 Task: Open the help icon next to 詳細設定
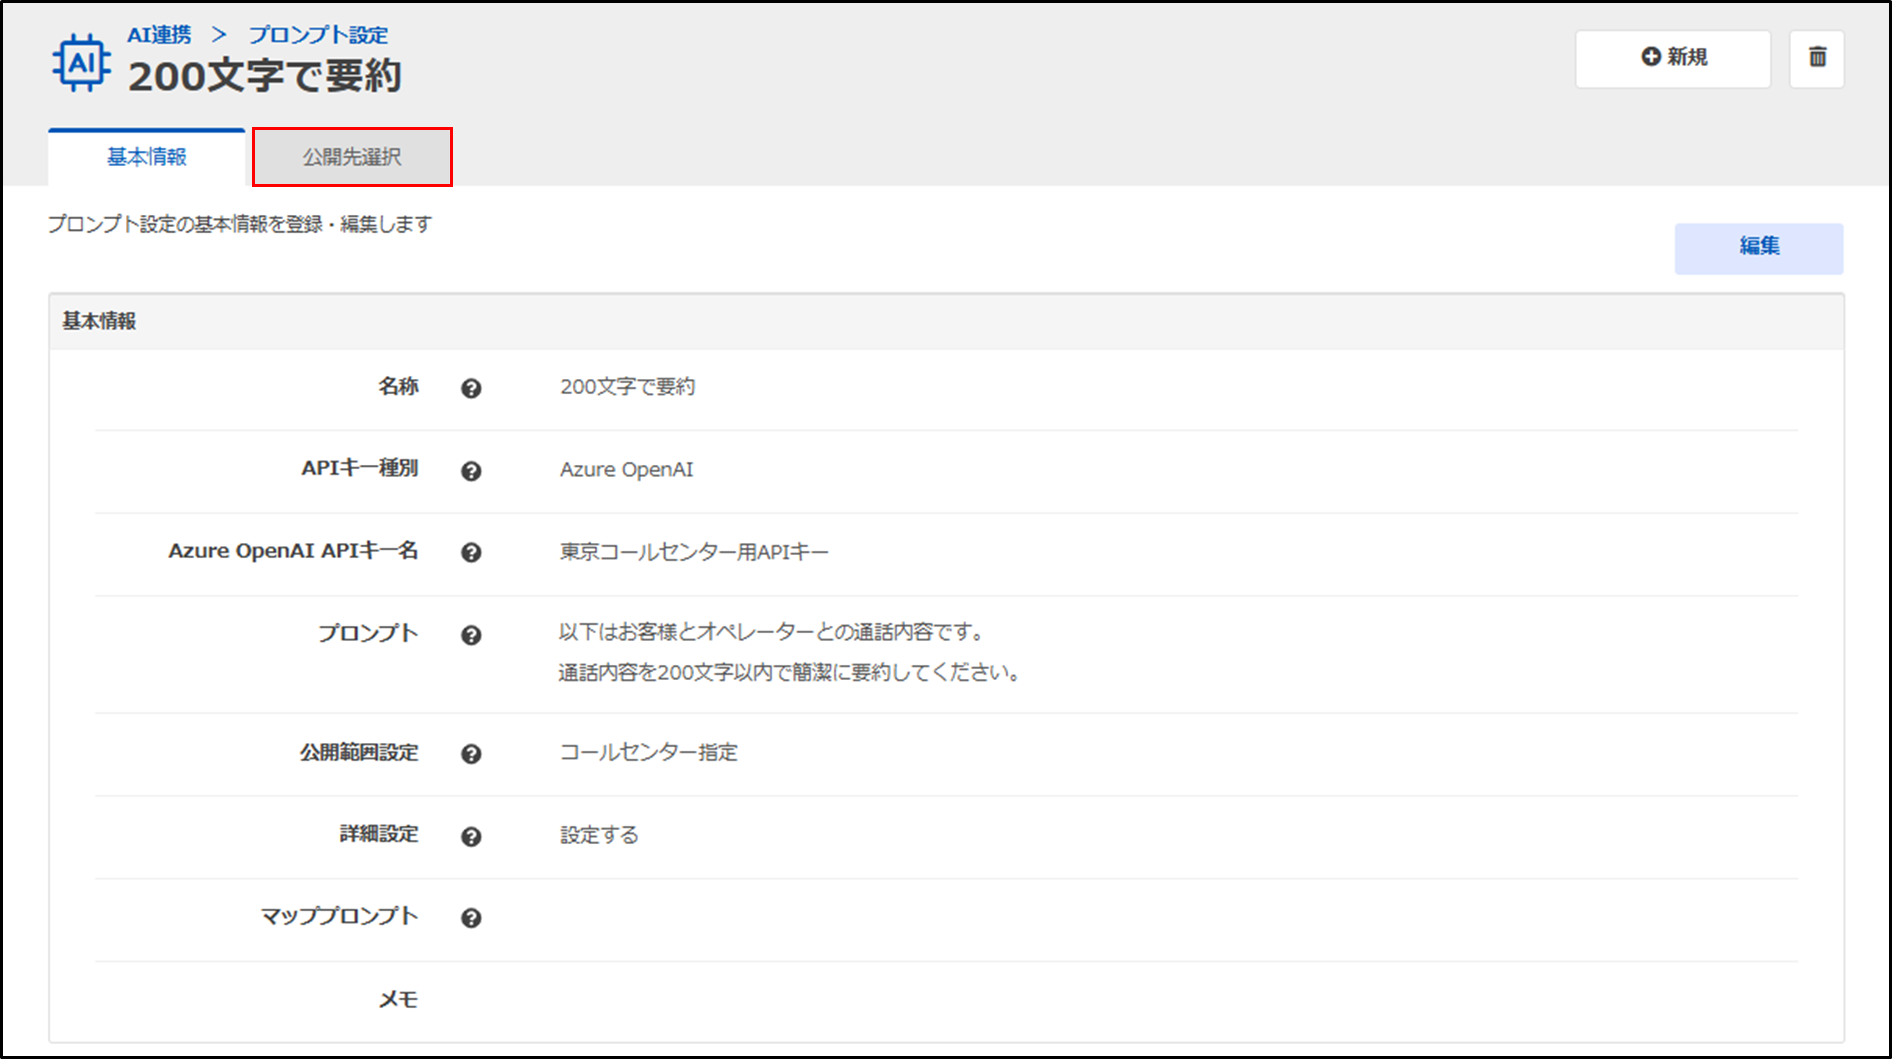coord(471,837)
